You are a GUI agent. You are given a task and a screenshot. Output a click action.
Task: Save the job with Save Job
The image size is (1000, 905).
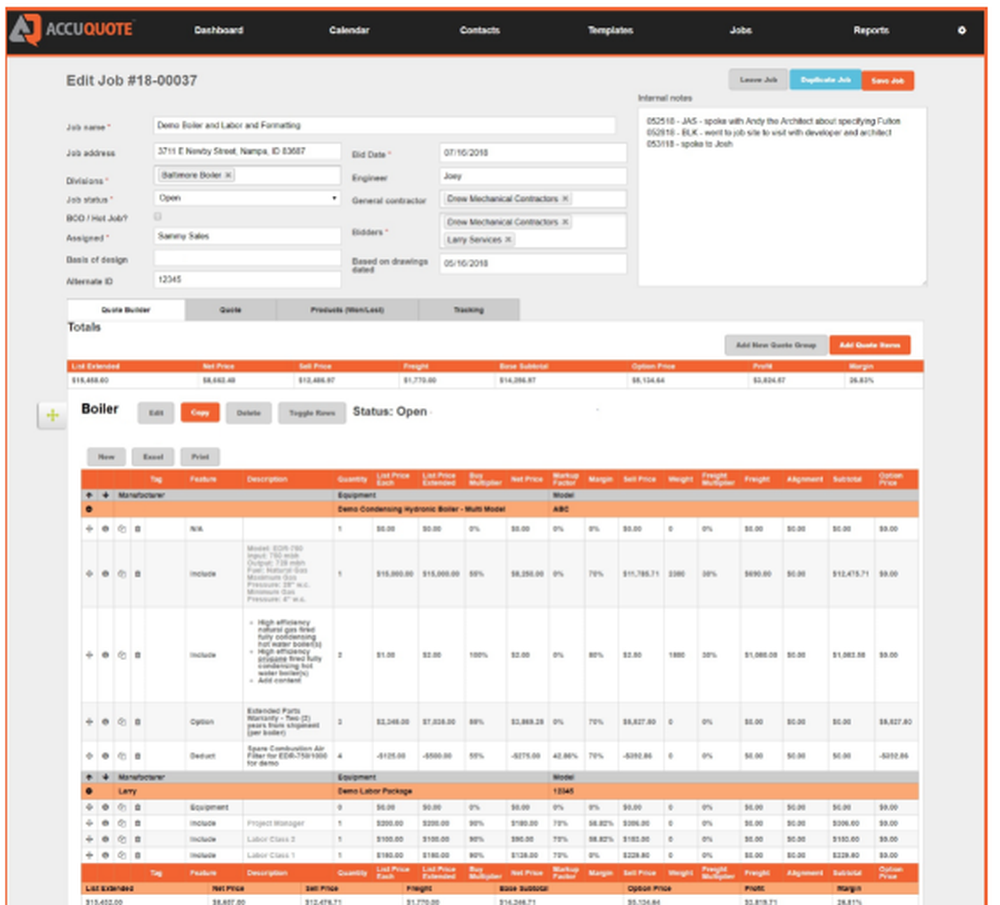[888, 80]
